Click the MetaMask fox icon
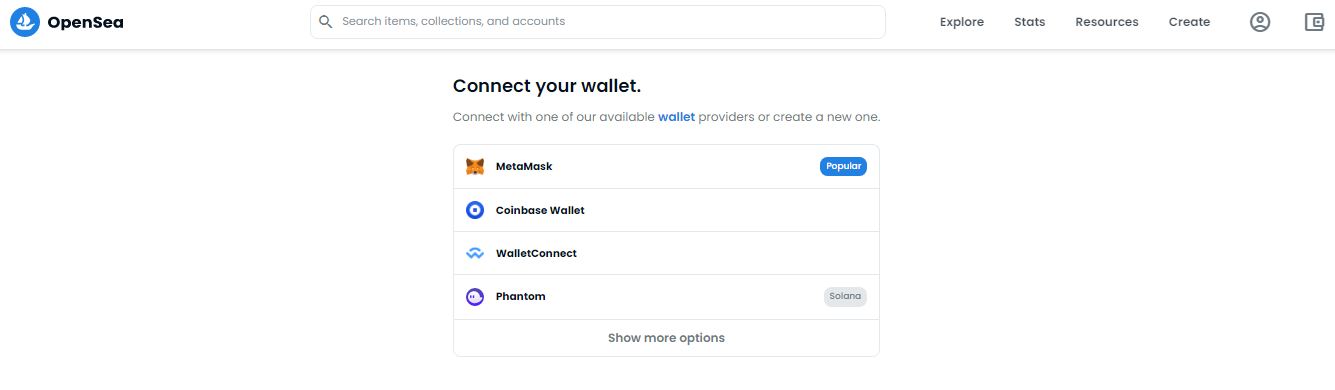1335x390 pixels. (475, 167)
